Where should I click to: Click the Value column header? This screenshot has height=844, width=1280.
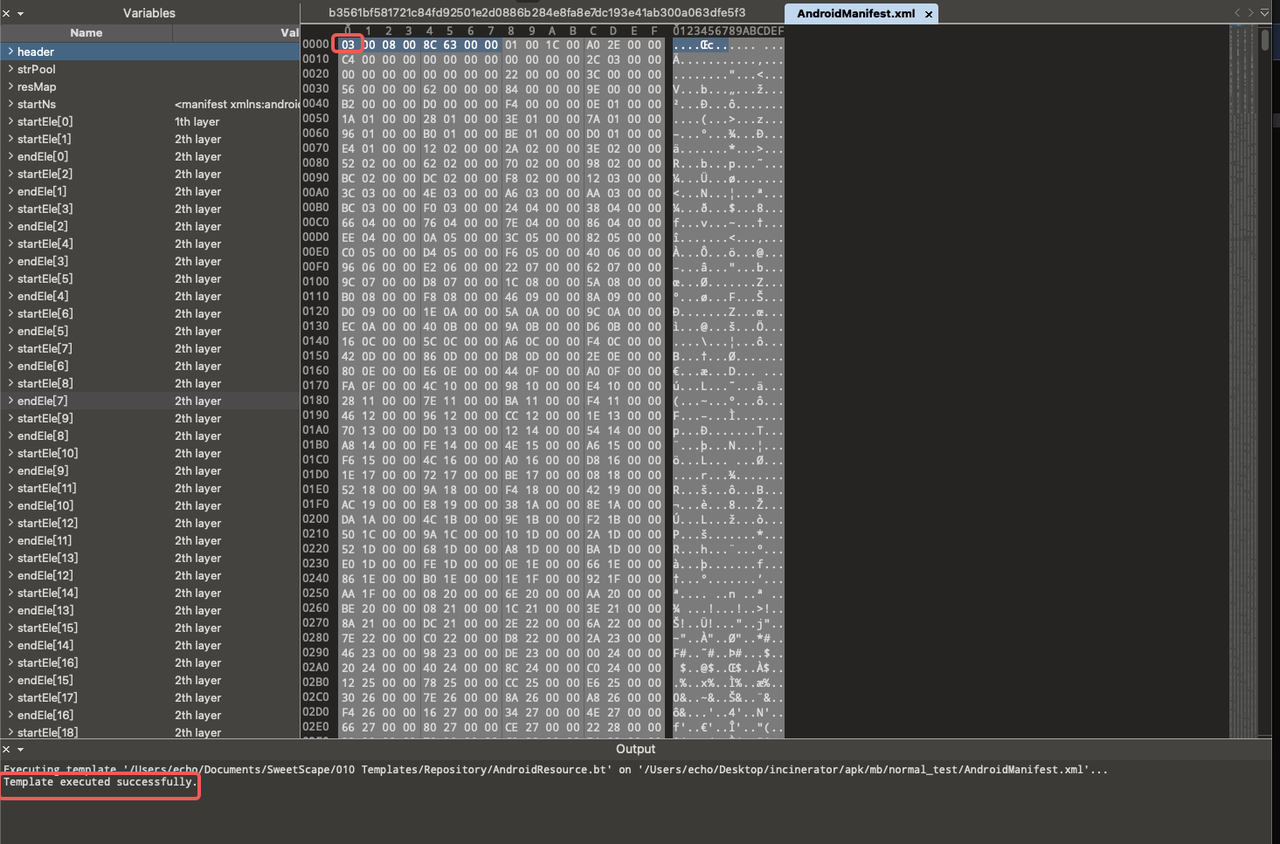point(237,33)
